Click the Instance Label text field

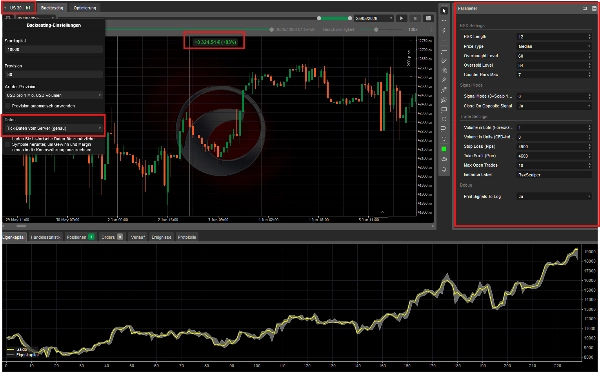[x=554, y=175]
